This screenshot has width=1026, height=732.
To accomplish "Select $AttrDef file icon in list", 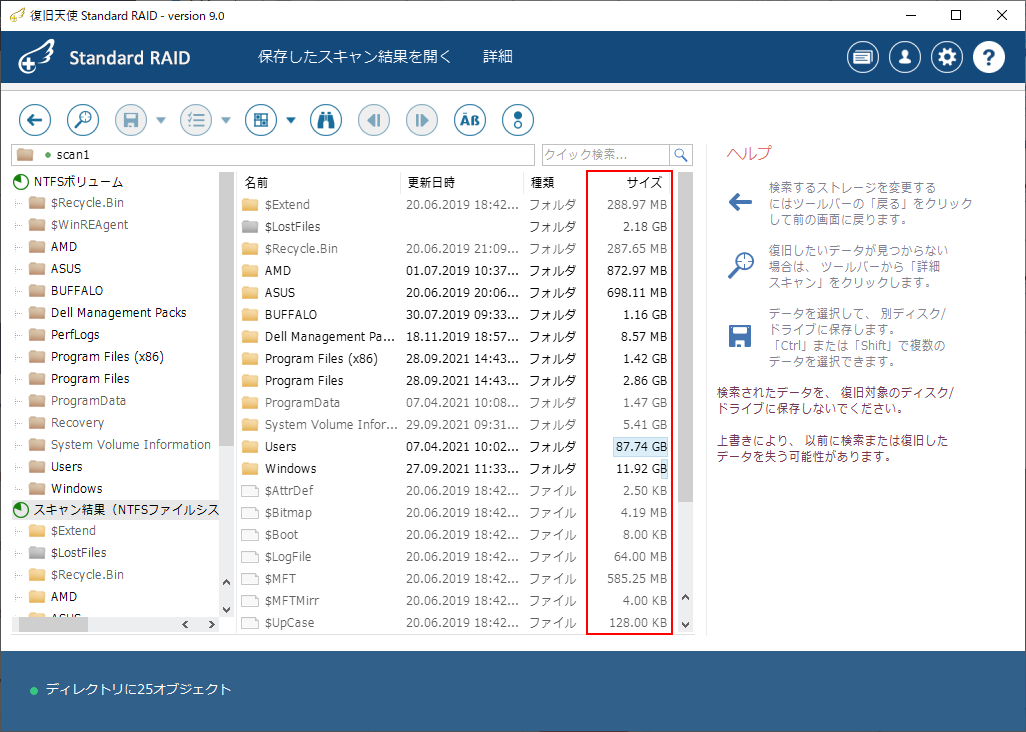I will coord(250,491).
